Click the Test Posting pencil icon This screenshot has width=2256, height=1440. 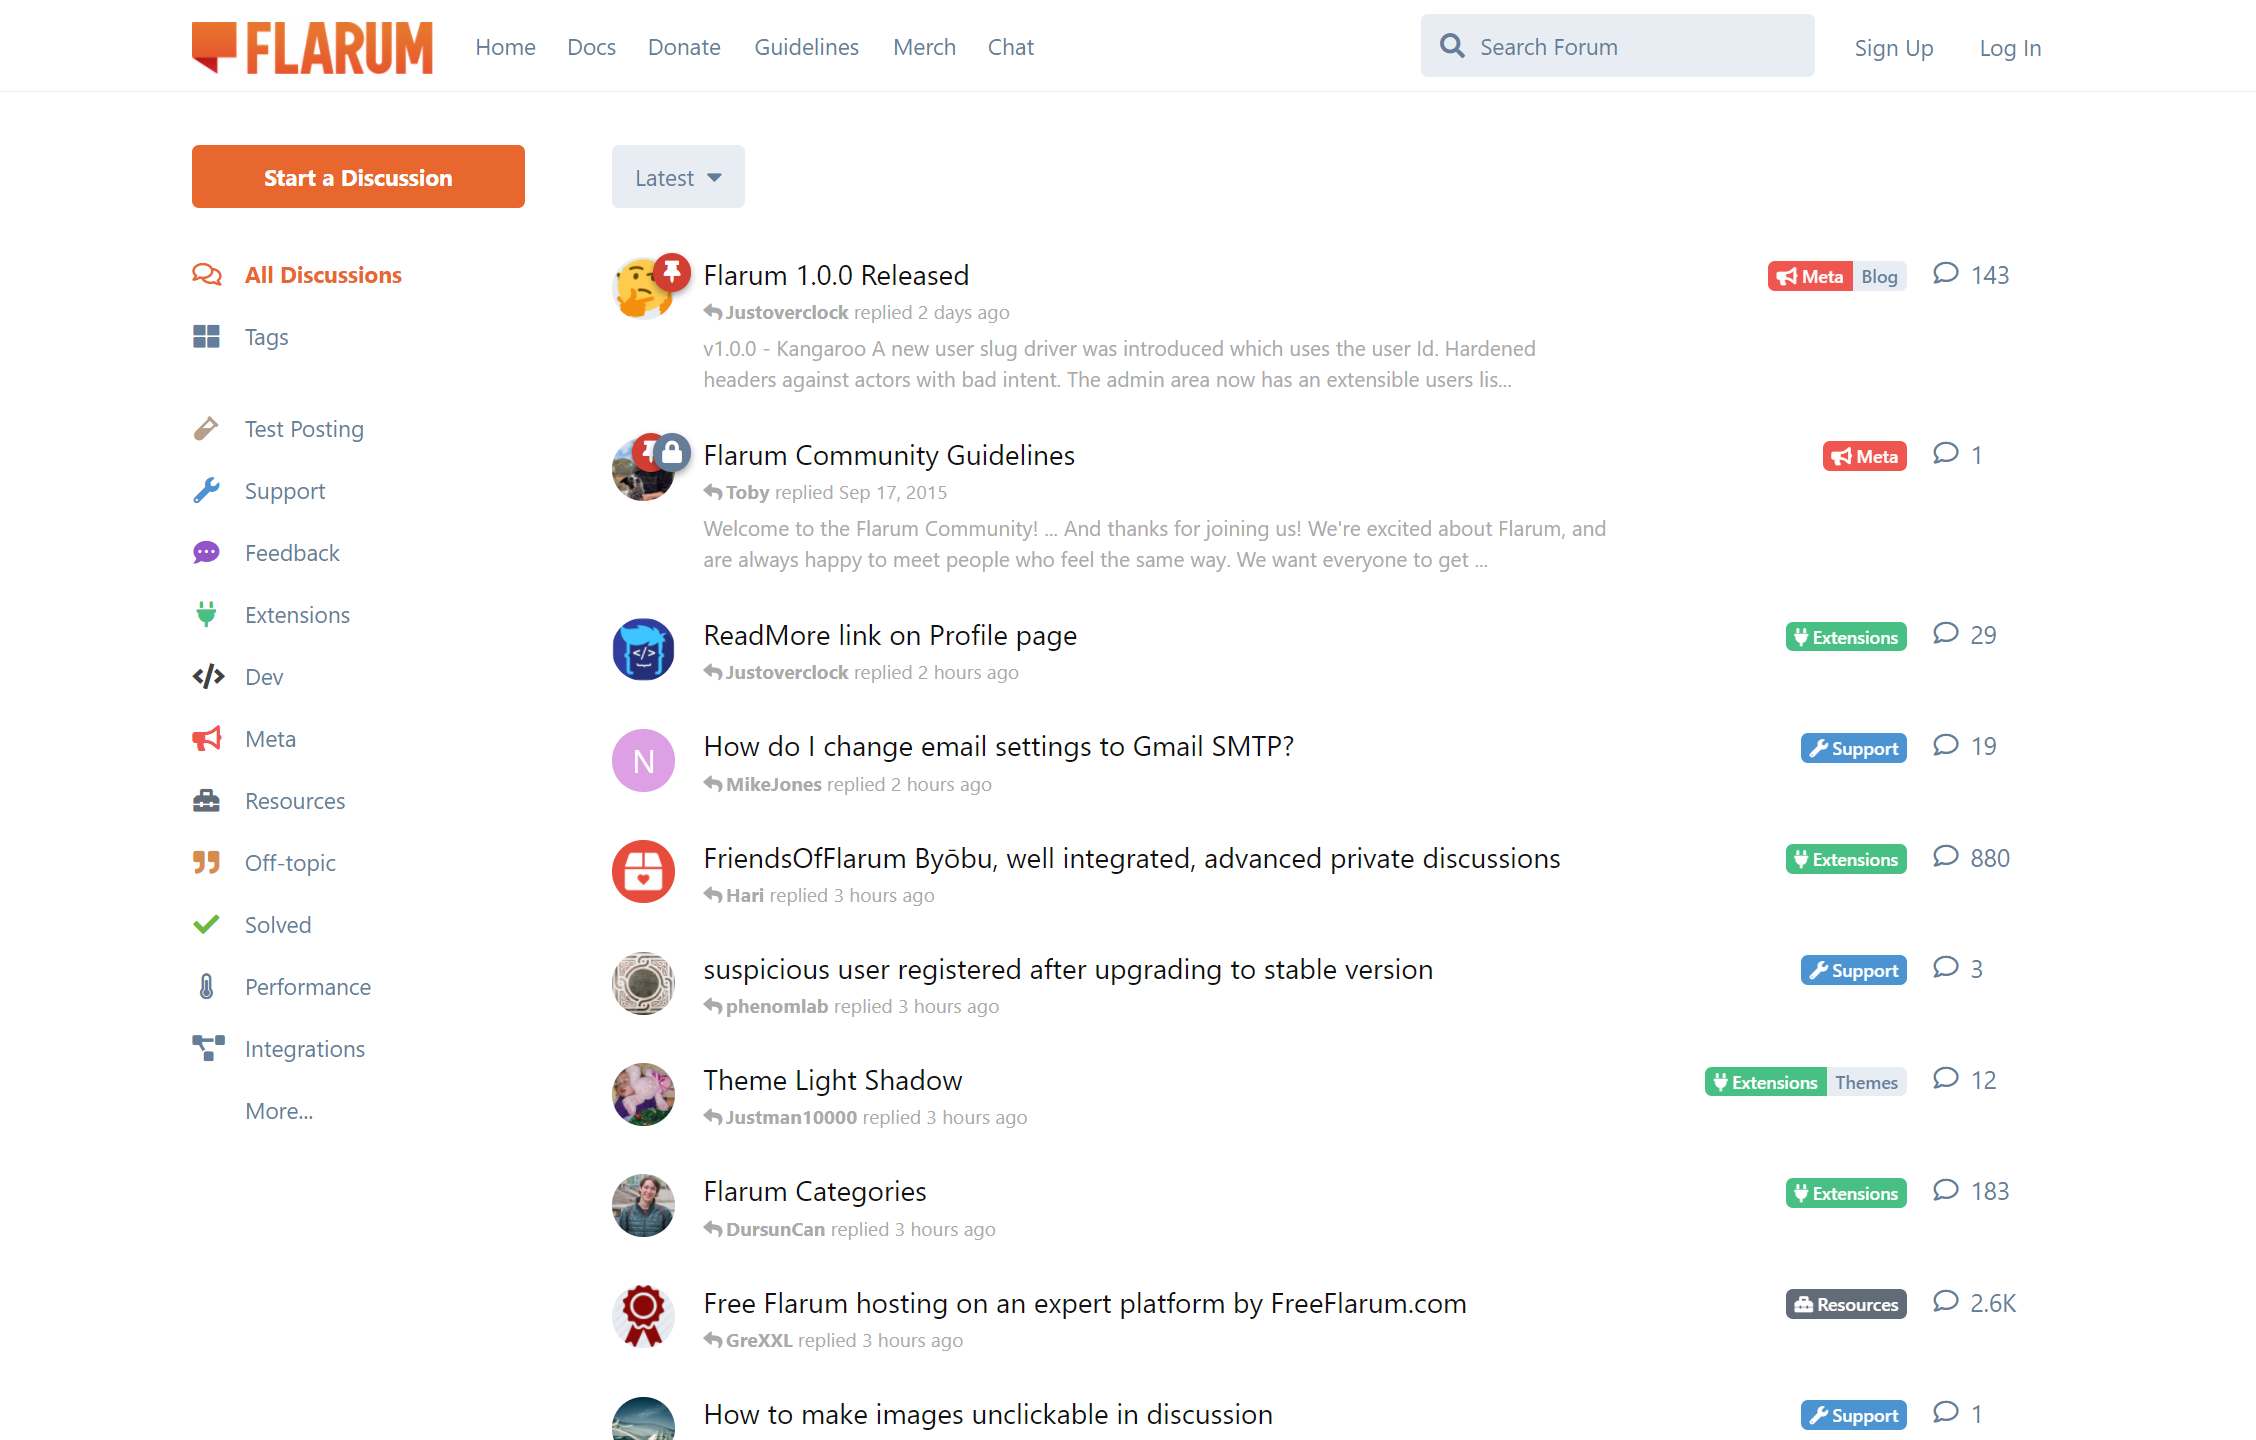(206, 428)
